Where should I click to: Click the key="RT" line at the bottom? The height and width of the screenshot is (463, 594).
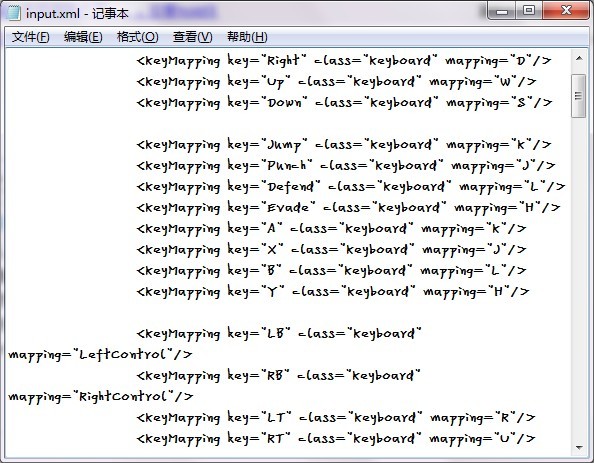click(x=336, y=439)
